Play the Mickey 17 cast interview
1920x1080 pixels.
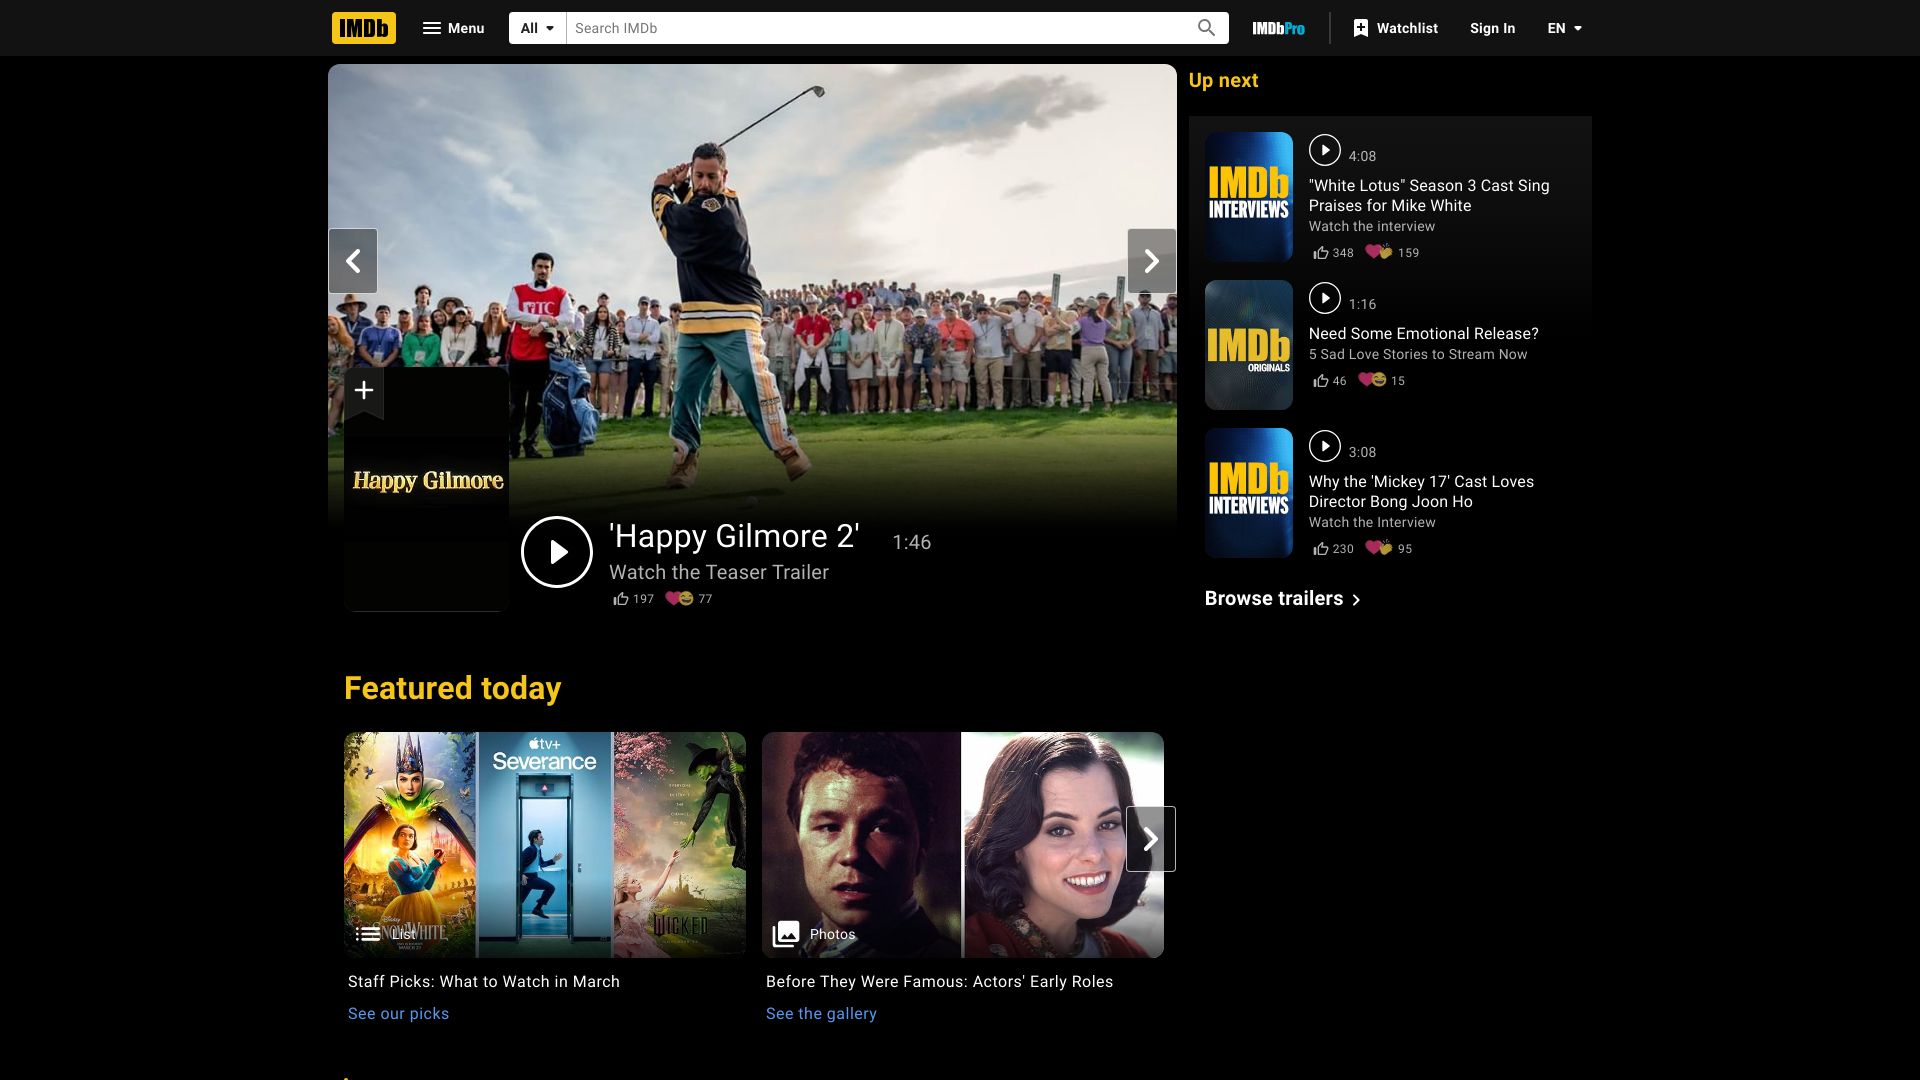(x=1324, y=446)
